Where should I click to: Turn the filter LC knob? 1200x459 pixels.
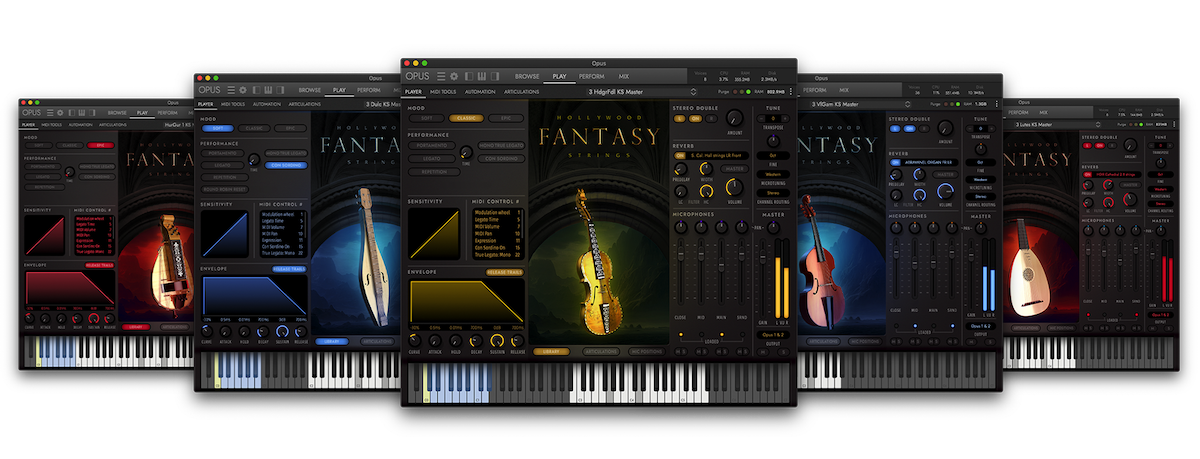coord(681,191)
